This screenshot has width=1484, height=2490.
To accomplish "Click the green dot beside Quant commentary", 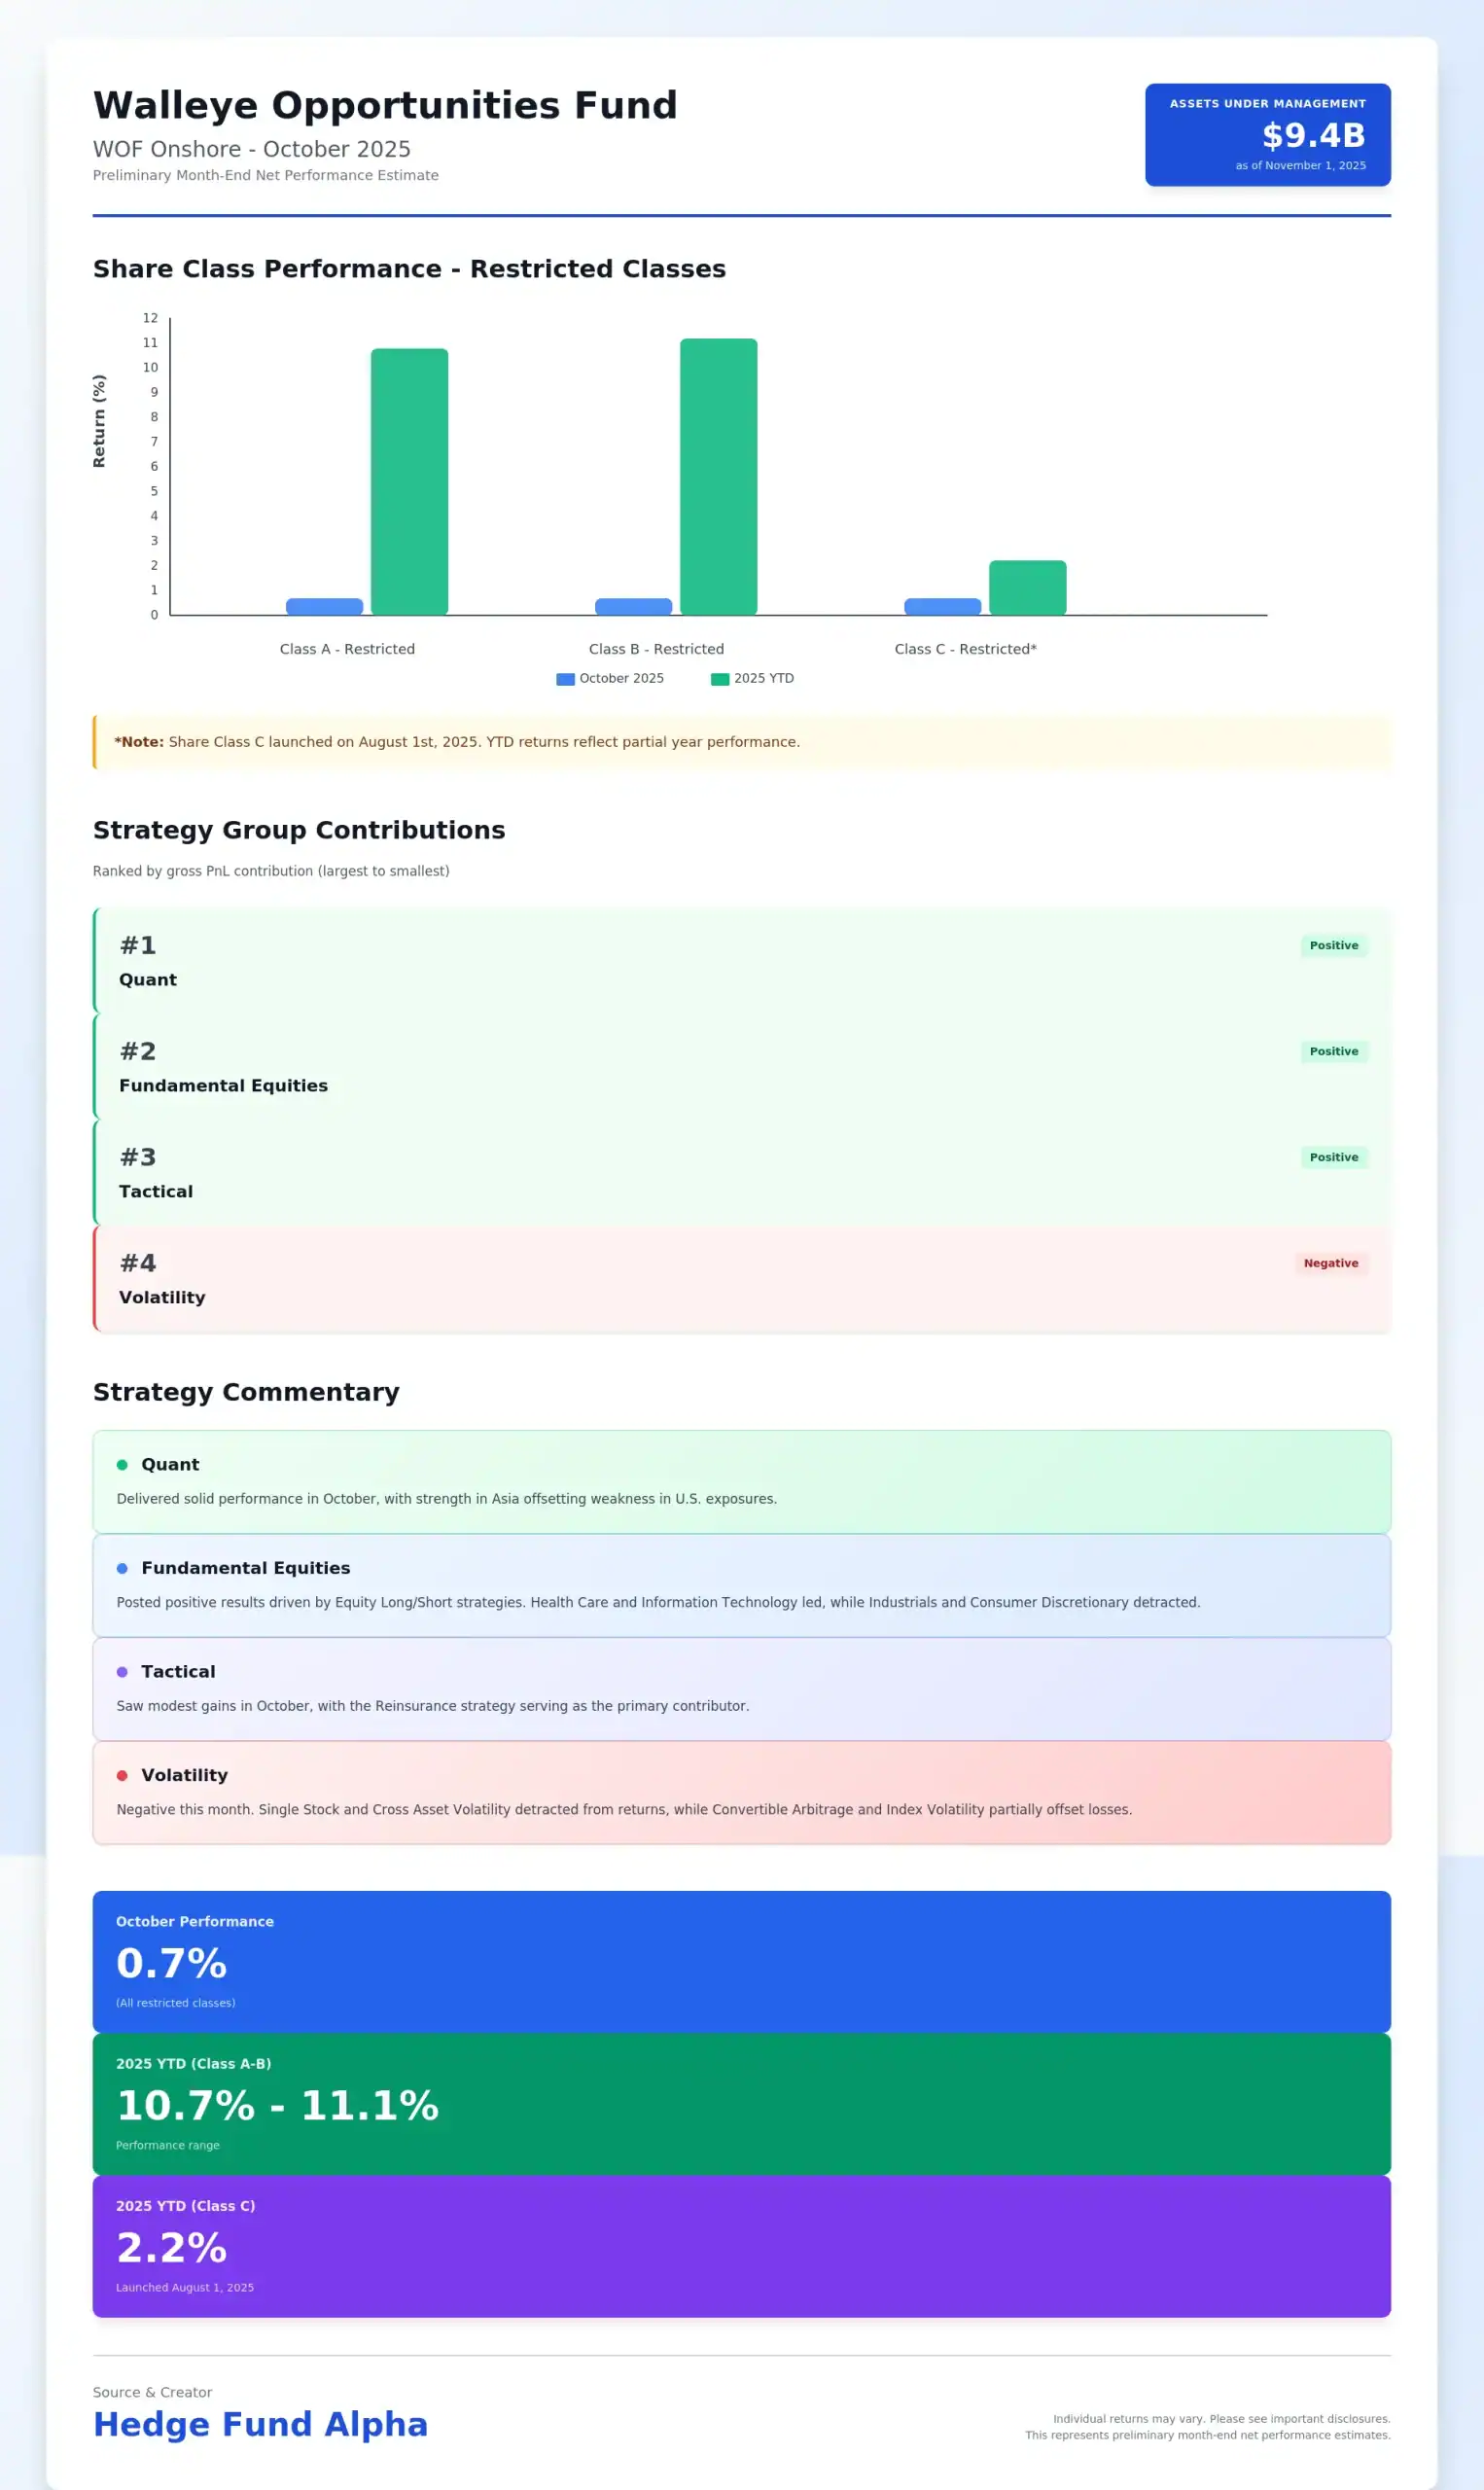I will click(122, 1464).
